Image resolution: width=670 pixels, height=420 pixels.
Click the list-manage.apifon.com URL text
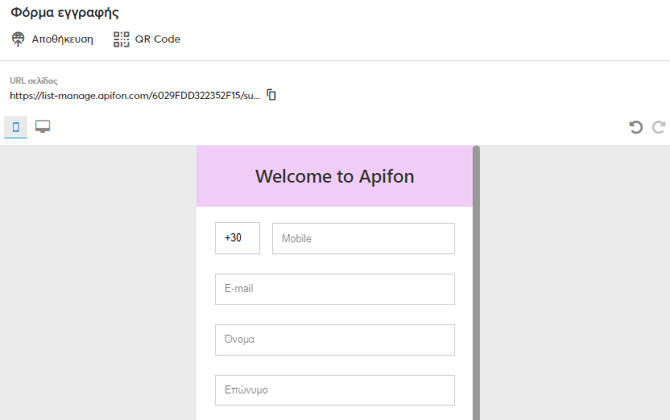pyautogui.click(x=134, y=96)
